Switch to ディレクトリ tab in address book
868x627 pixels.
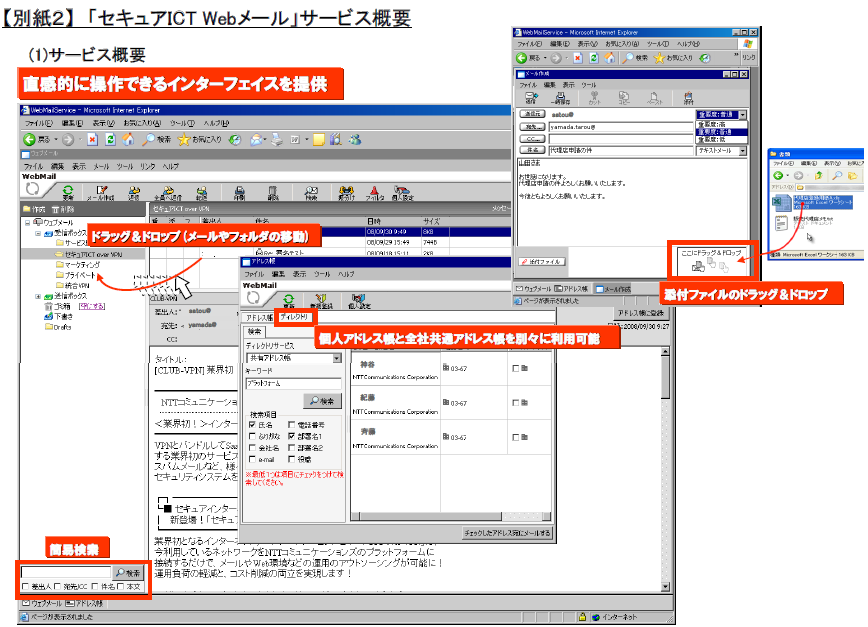click(x=294, y=317)
